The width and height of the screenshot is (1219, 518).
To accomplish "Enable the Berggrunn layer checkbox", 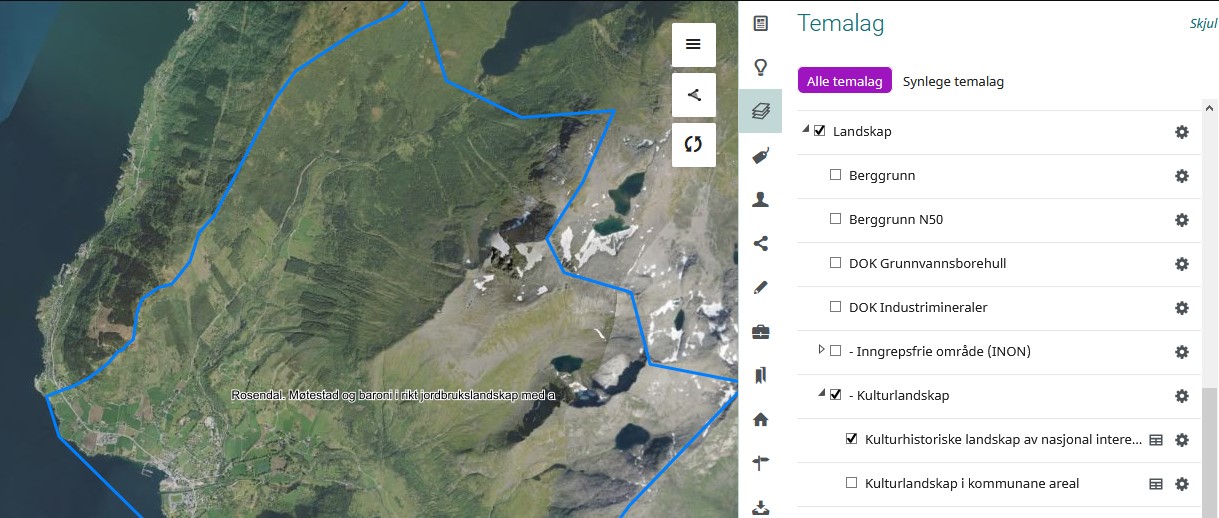I will point(836,176).
